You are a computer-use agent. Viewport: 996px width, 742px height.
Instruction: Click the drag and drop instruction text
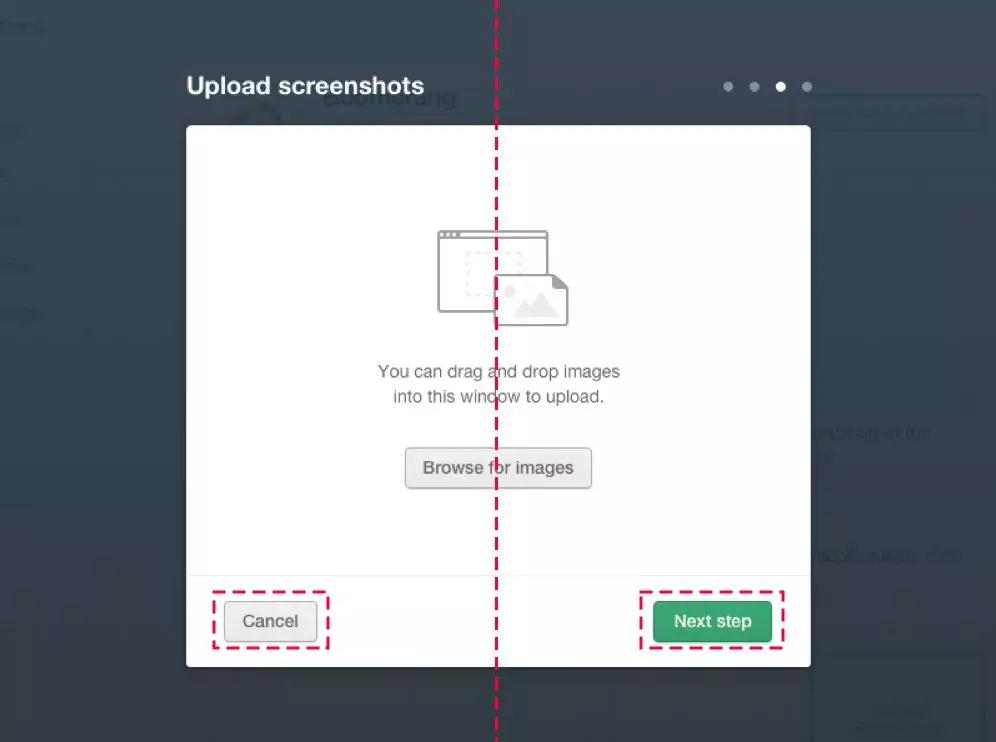[x=499, y=384]
